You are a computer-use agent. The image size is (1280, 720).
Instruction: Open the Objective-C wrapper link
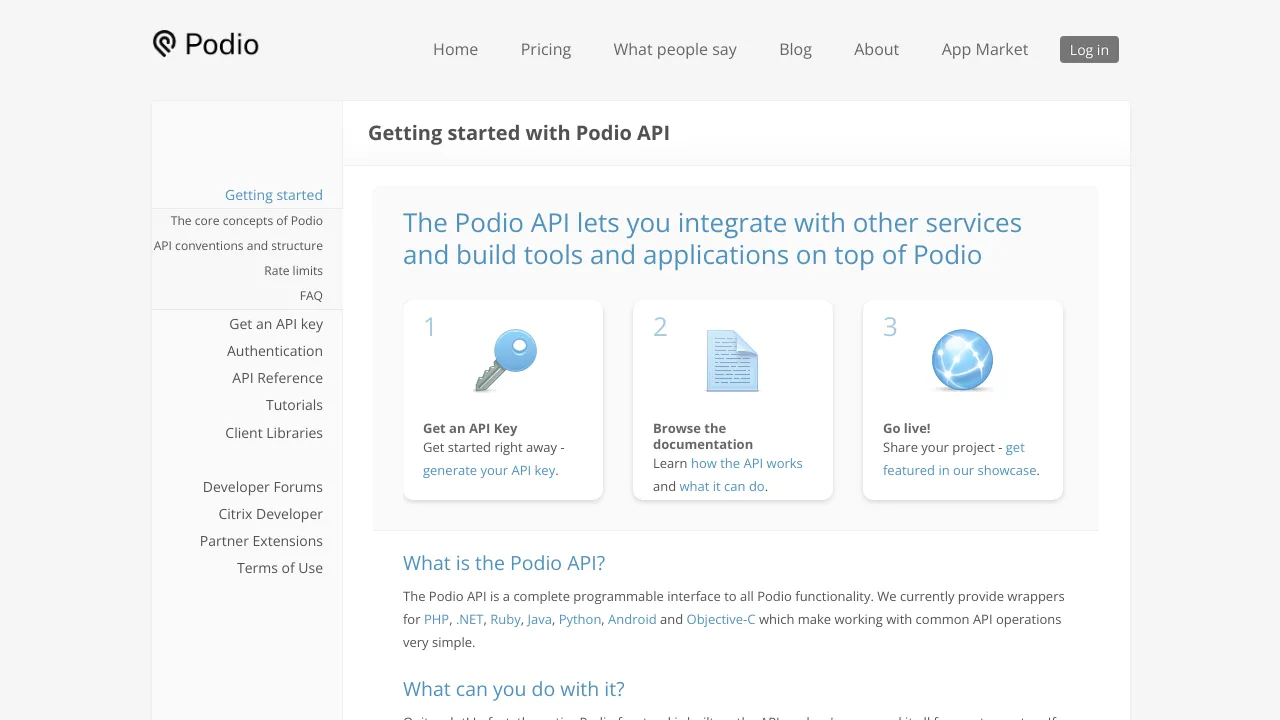click(721, 619)
